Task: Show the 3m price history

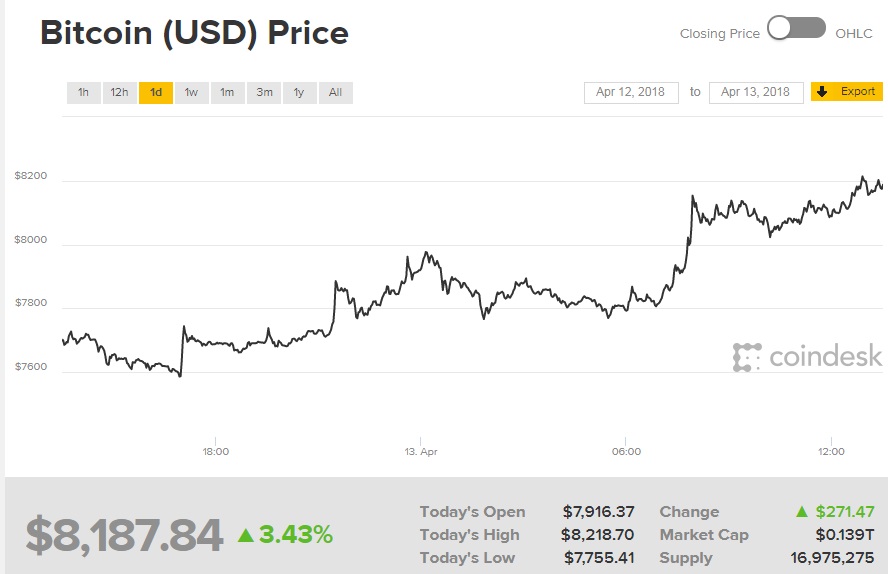Action: (264, 93)
